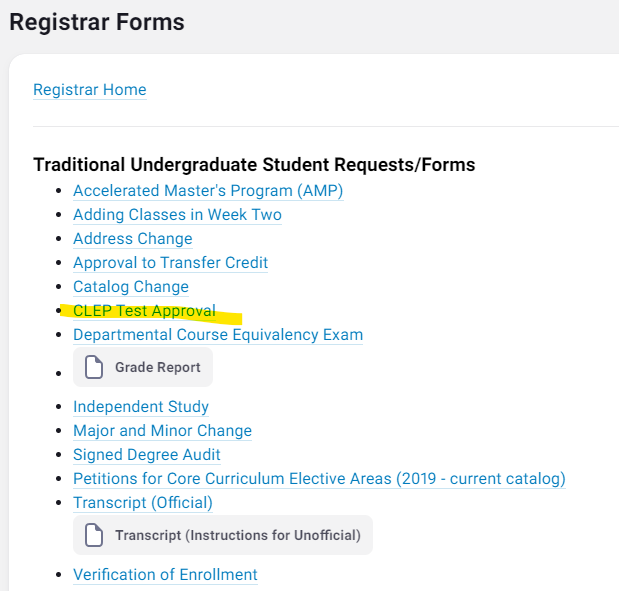Screen dimensions: 619x591
Task: Open Petitions for Core Curriculum Elective Areas
Action: pos(319,479)
